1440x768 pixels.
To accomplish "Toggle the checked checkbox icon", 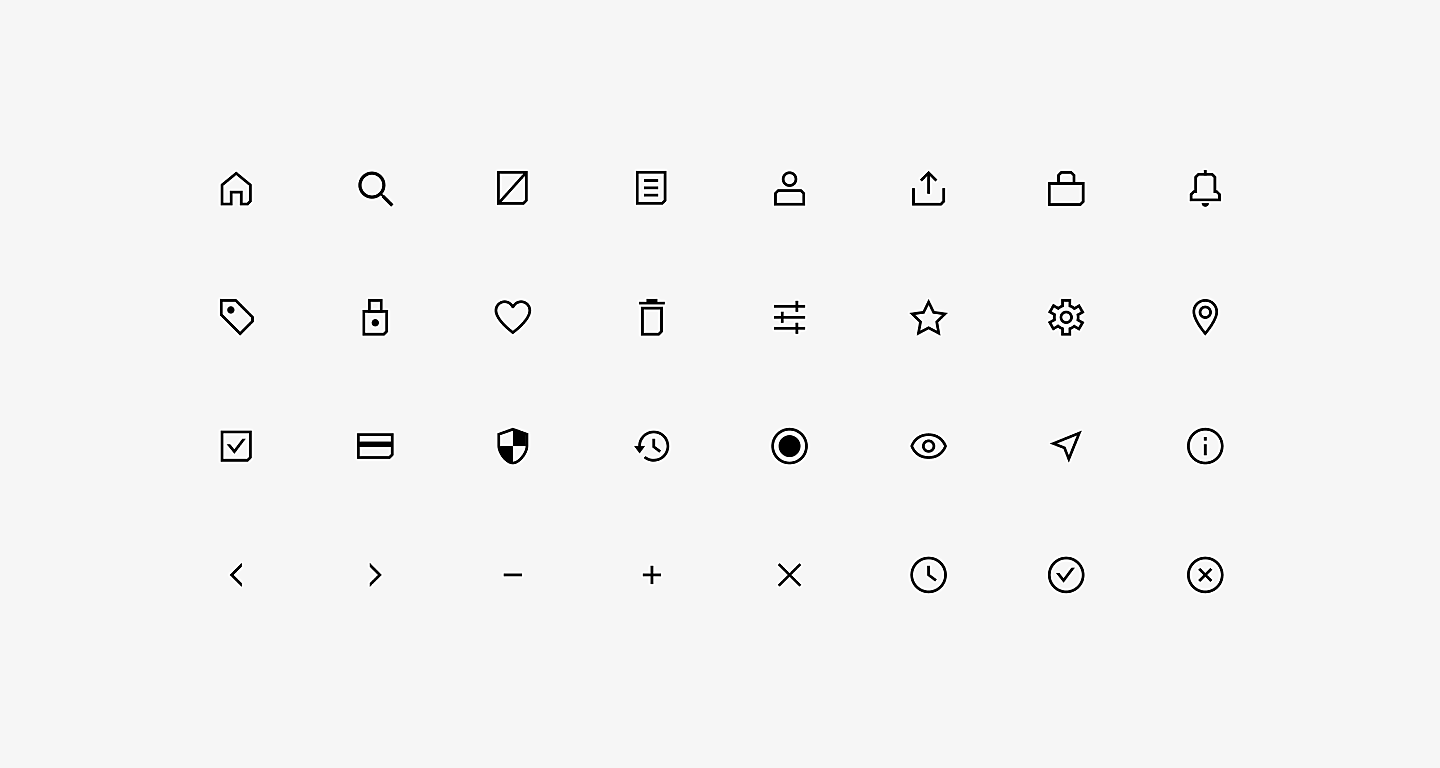I will [236, 446].
